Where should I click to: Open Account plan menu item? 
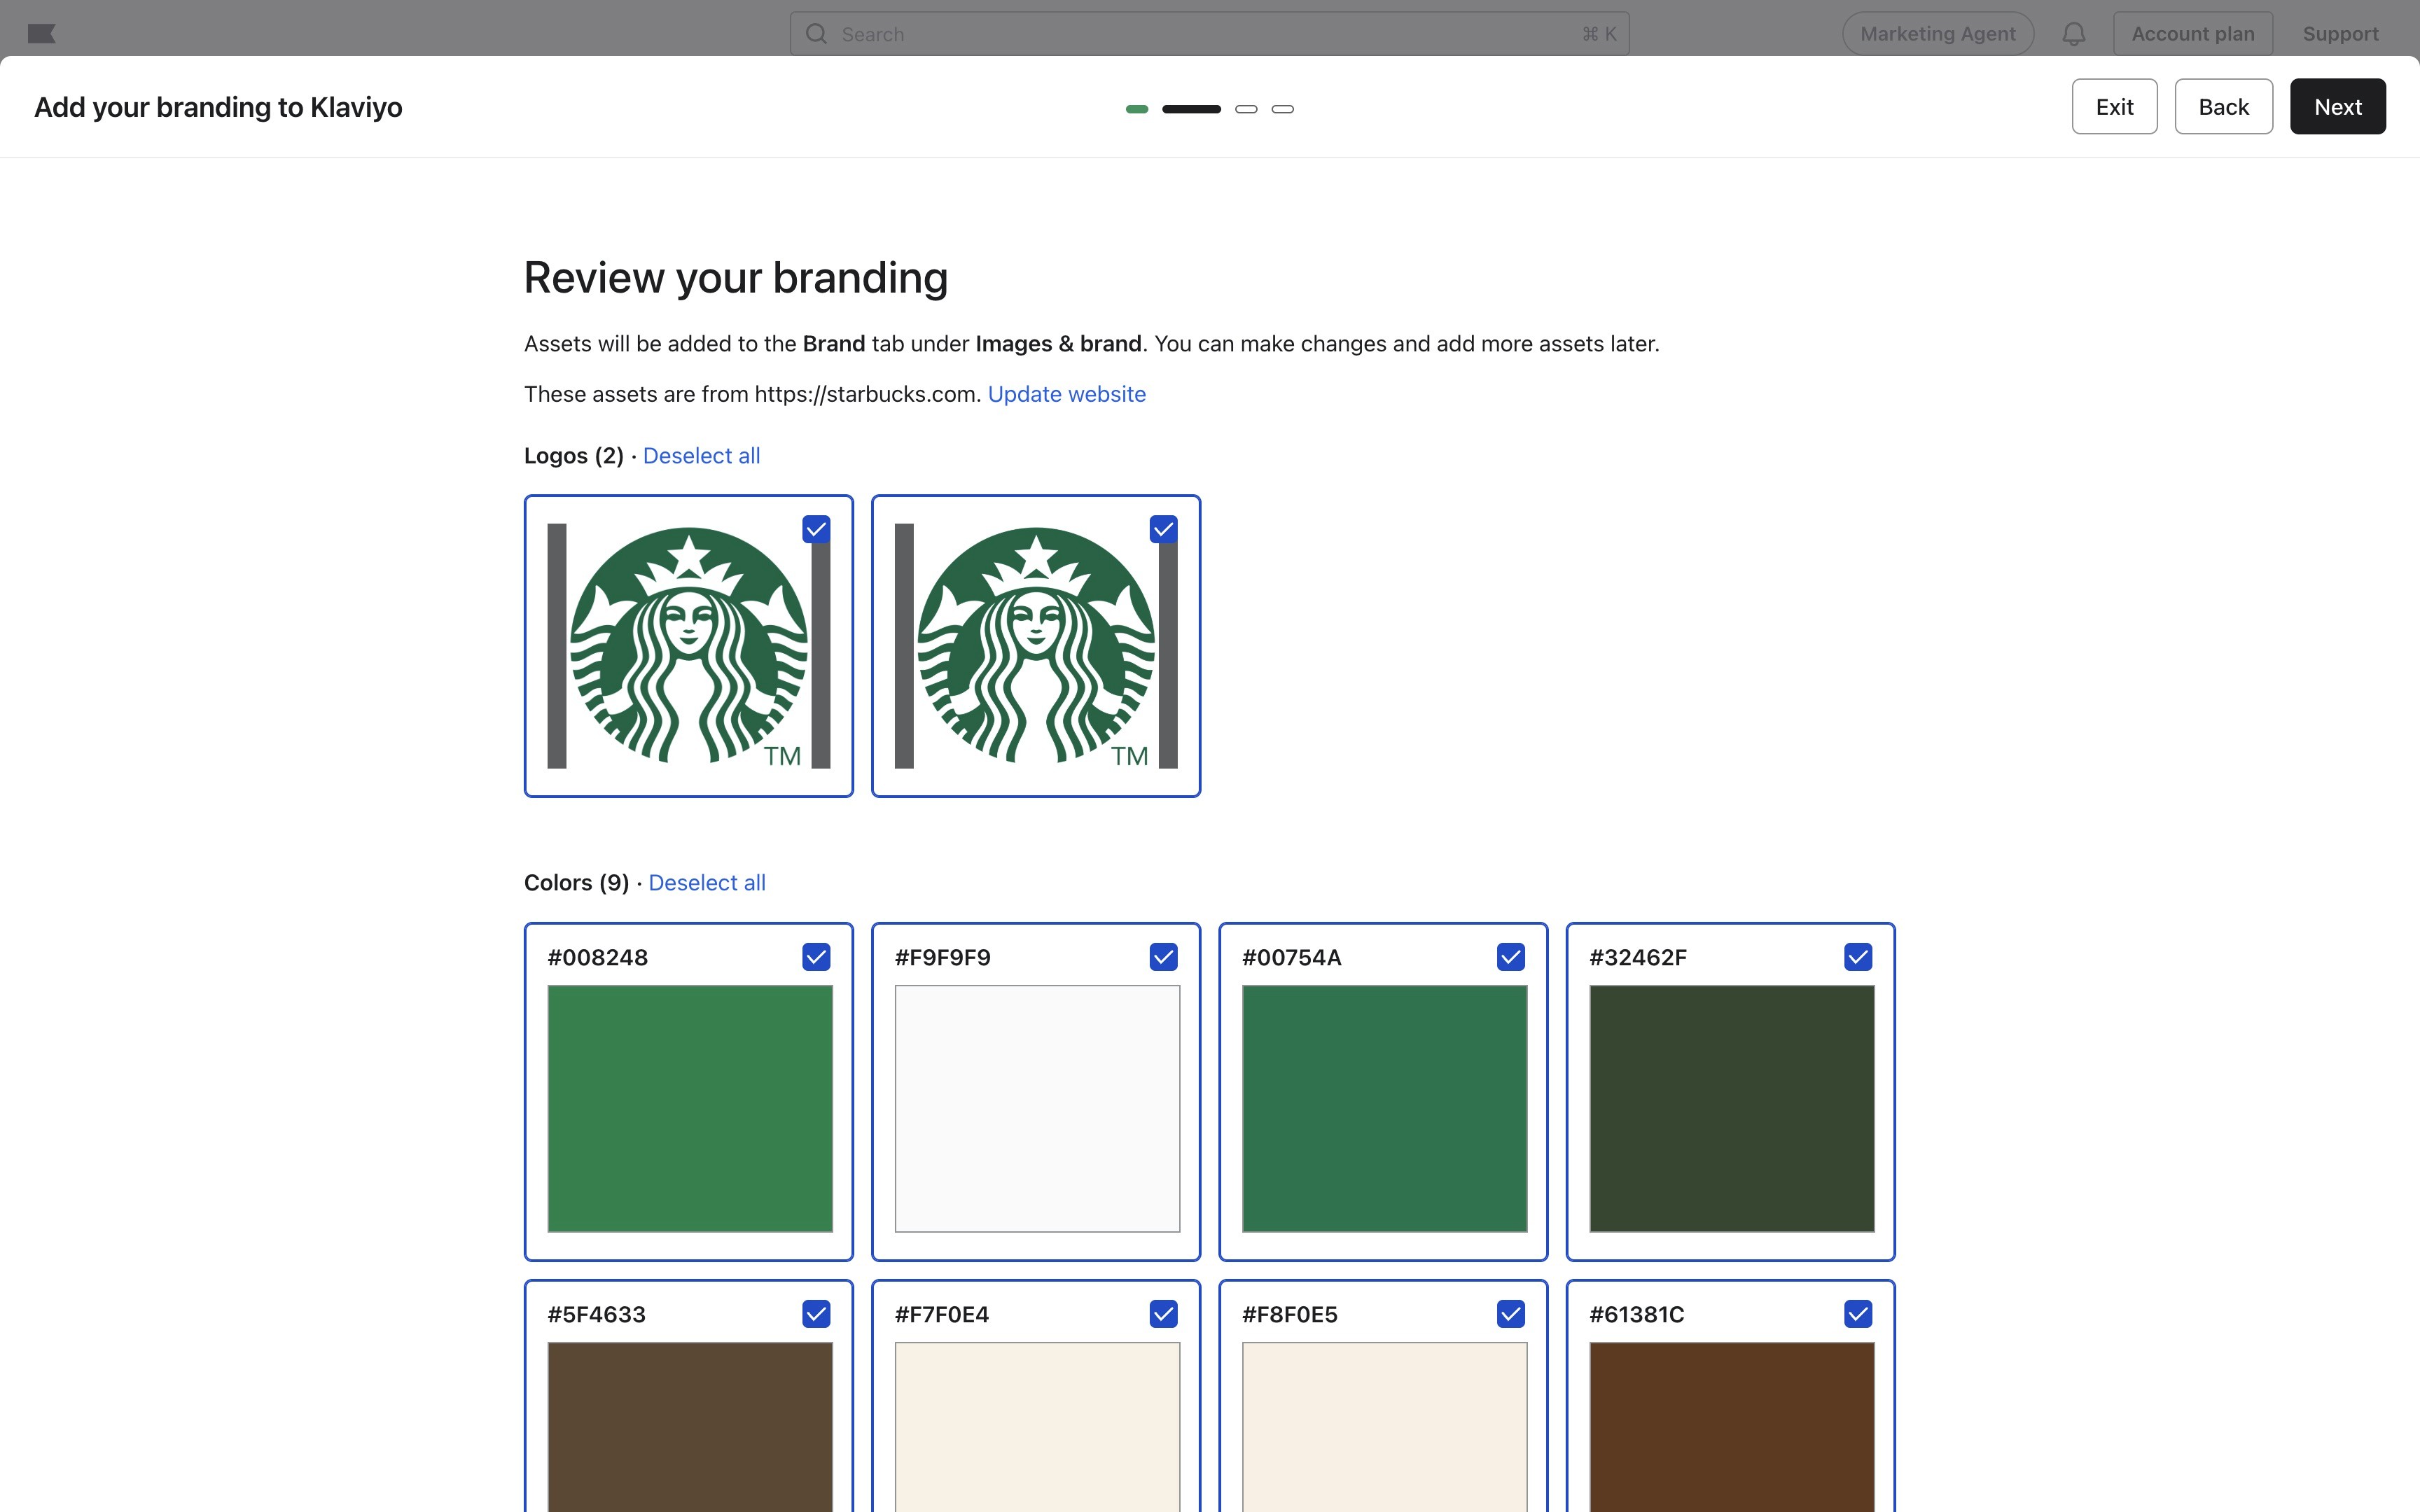(x=2192, y=34)
